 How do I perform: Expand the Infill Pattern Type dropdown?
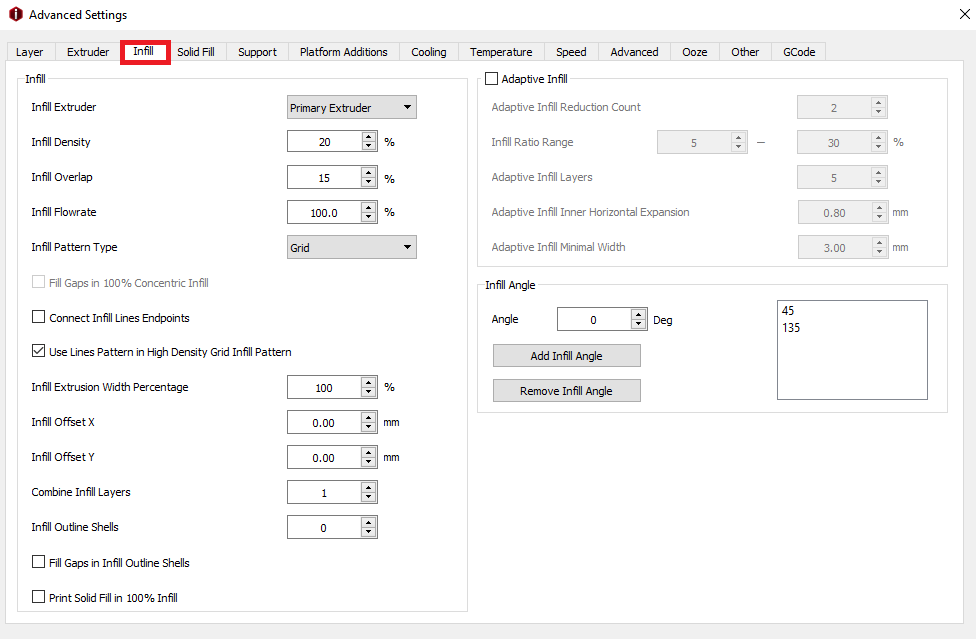(351, 247)
